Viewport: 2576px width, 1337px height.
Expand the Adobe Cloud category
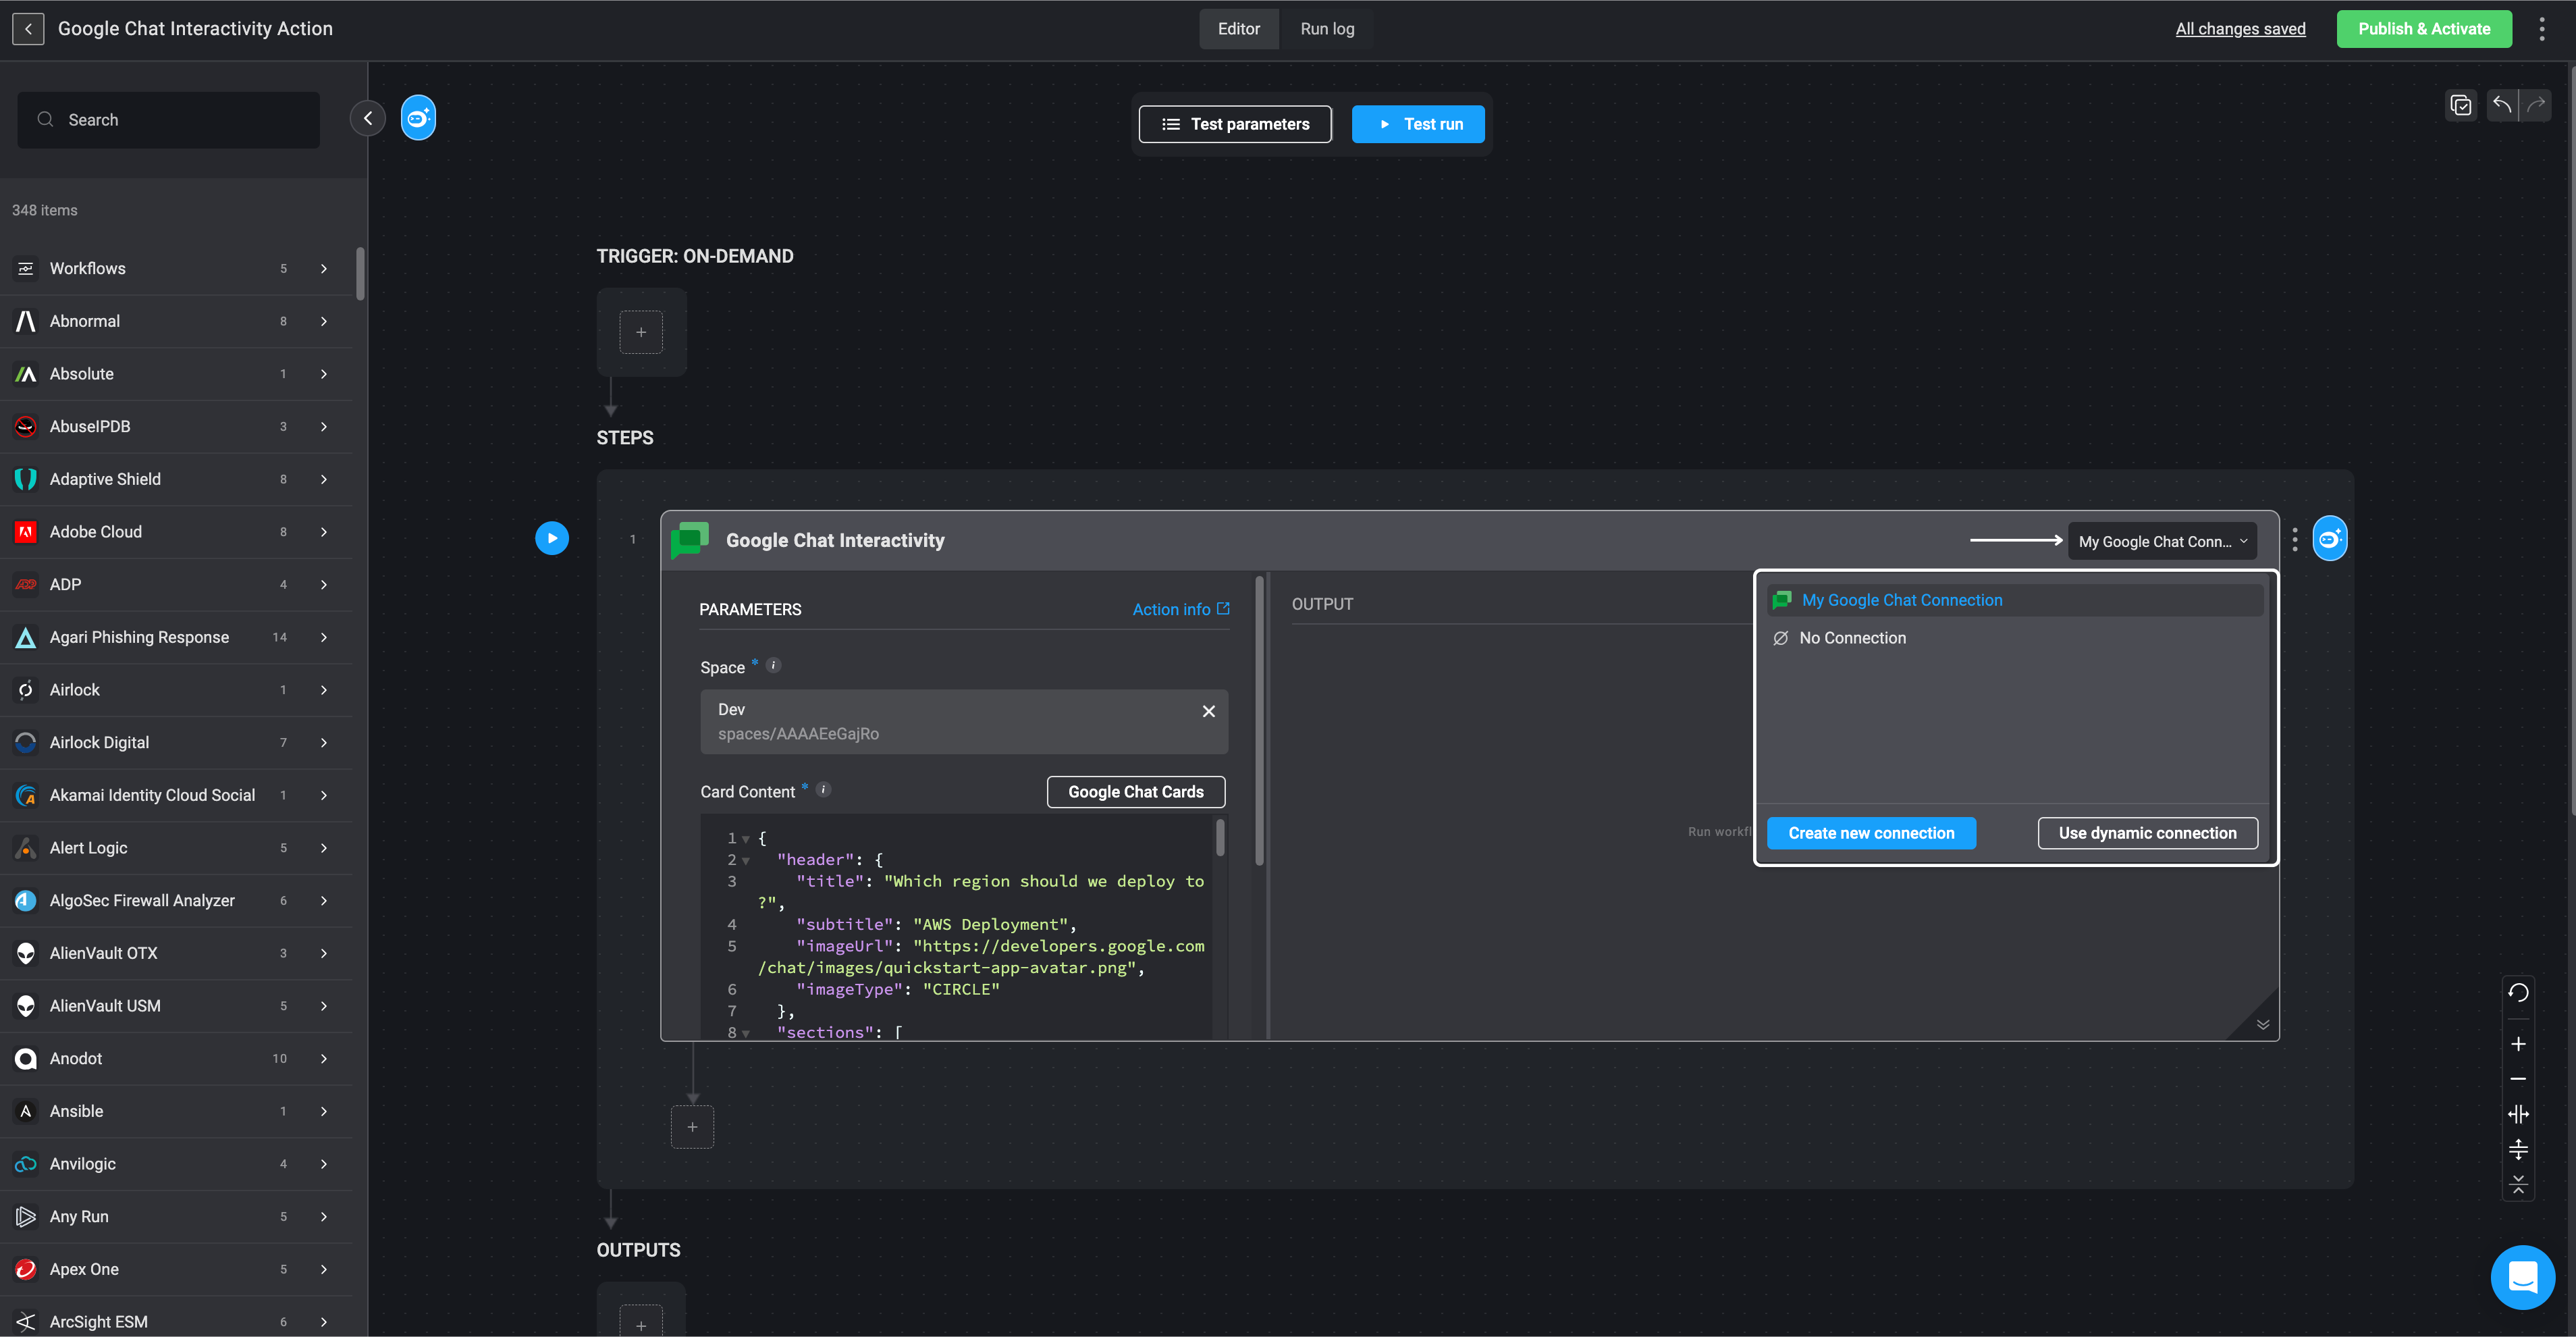324,532
